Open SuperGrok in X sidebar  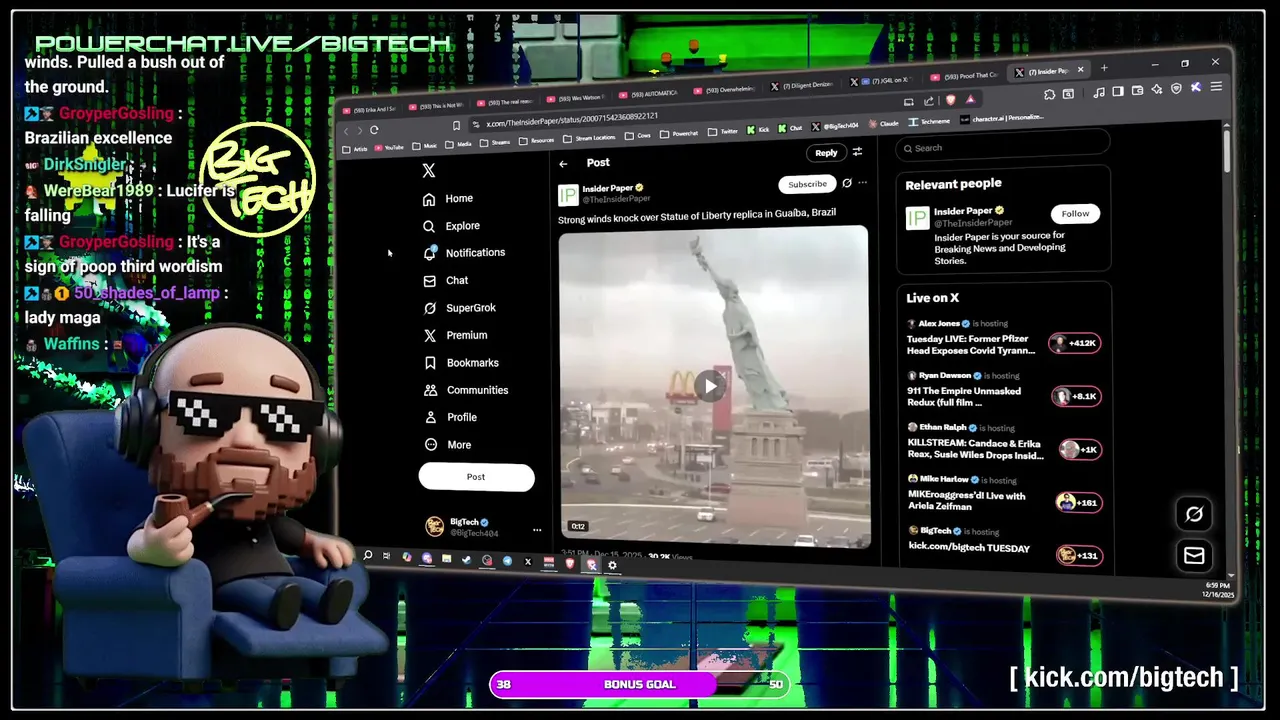[x=459, y=308]
